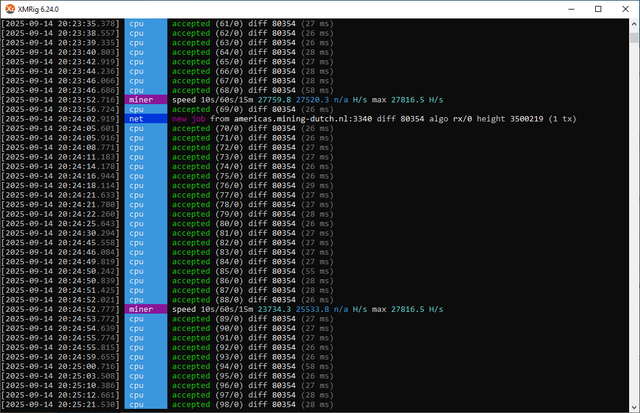Click timestamp 2025-09-14 20:24:11.183
The width and height of the screenshot is (640, 413).
[60, 157]
